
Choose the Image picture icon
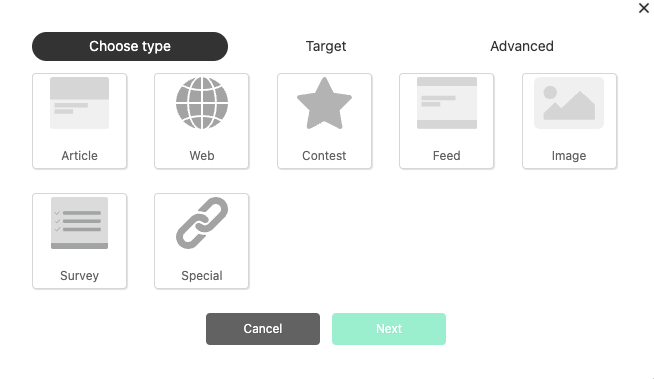point(569,103)
